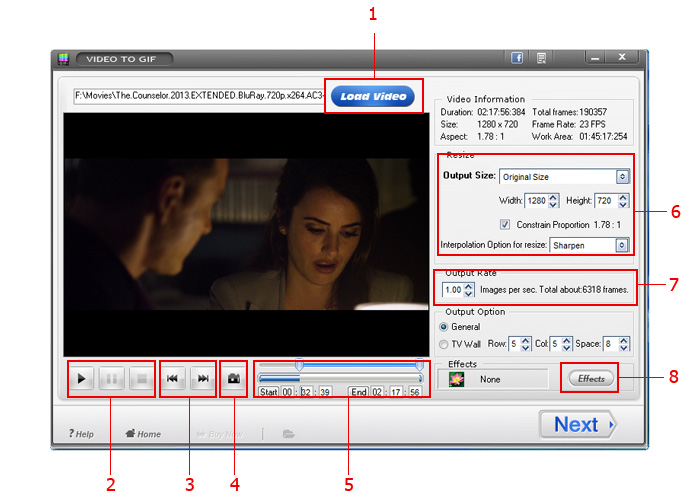
Task: Capture snapshot with camera icon
Action: (x=234, y=379)
